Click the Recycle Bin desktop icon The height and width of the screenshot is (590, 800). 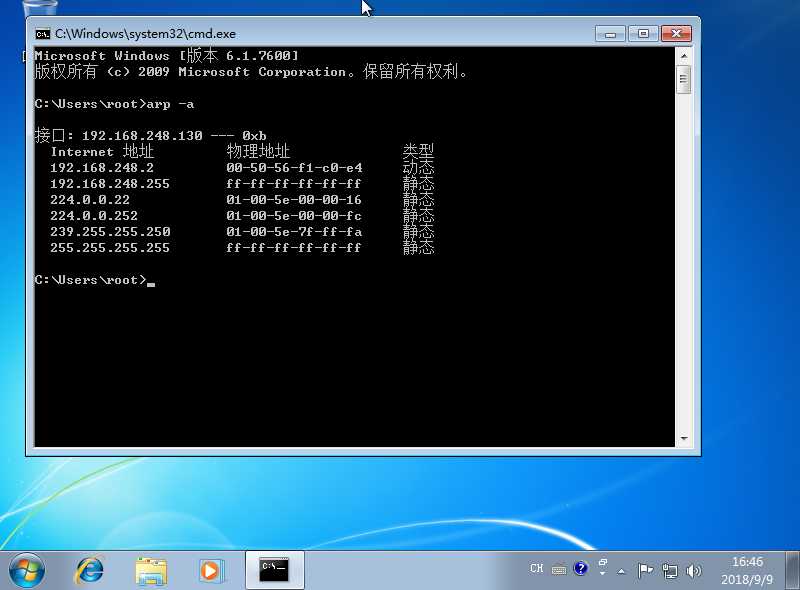40,6
